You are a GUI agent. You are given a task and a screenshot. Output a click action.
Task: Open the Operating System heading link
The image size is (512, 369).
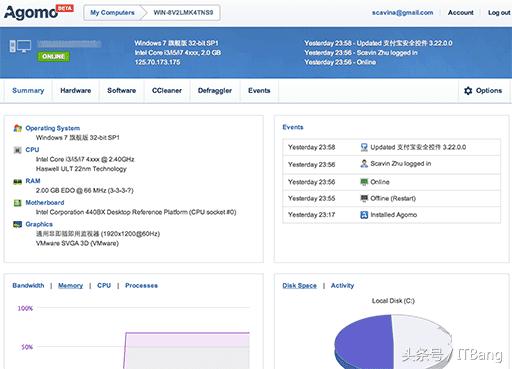pos(53,128)
